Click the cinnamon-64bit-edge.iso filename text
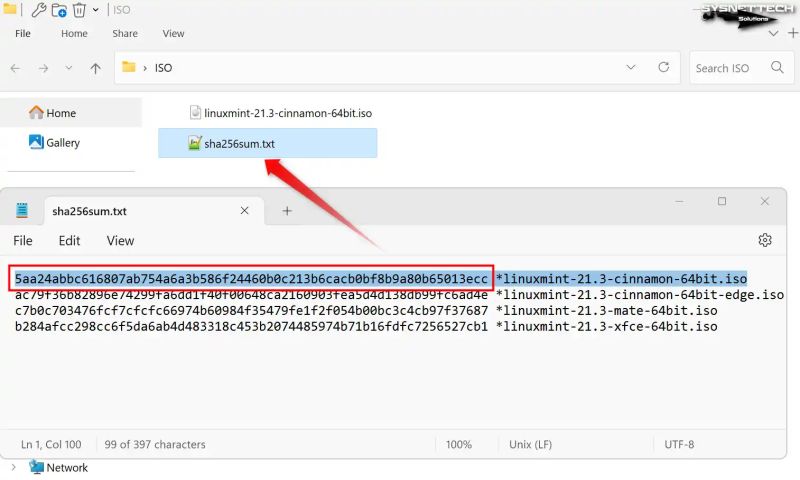800x480 pixels. coord(640,295)
